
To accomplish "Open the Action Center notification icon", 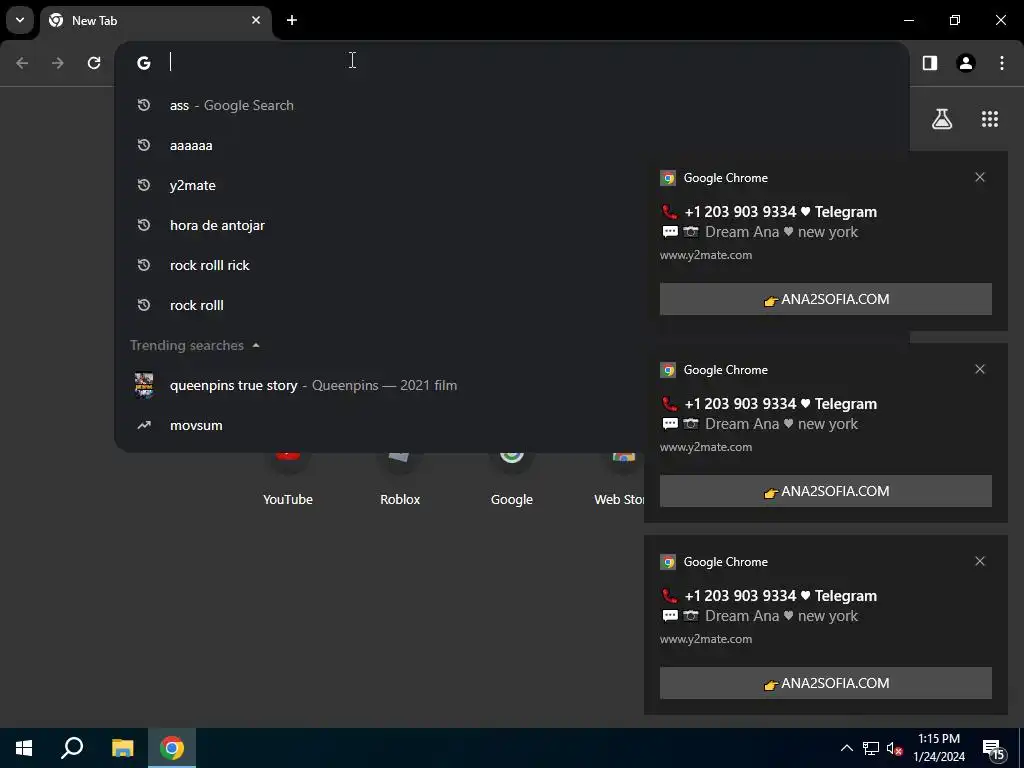I will [993, 749].
